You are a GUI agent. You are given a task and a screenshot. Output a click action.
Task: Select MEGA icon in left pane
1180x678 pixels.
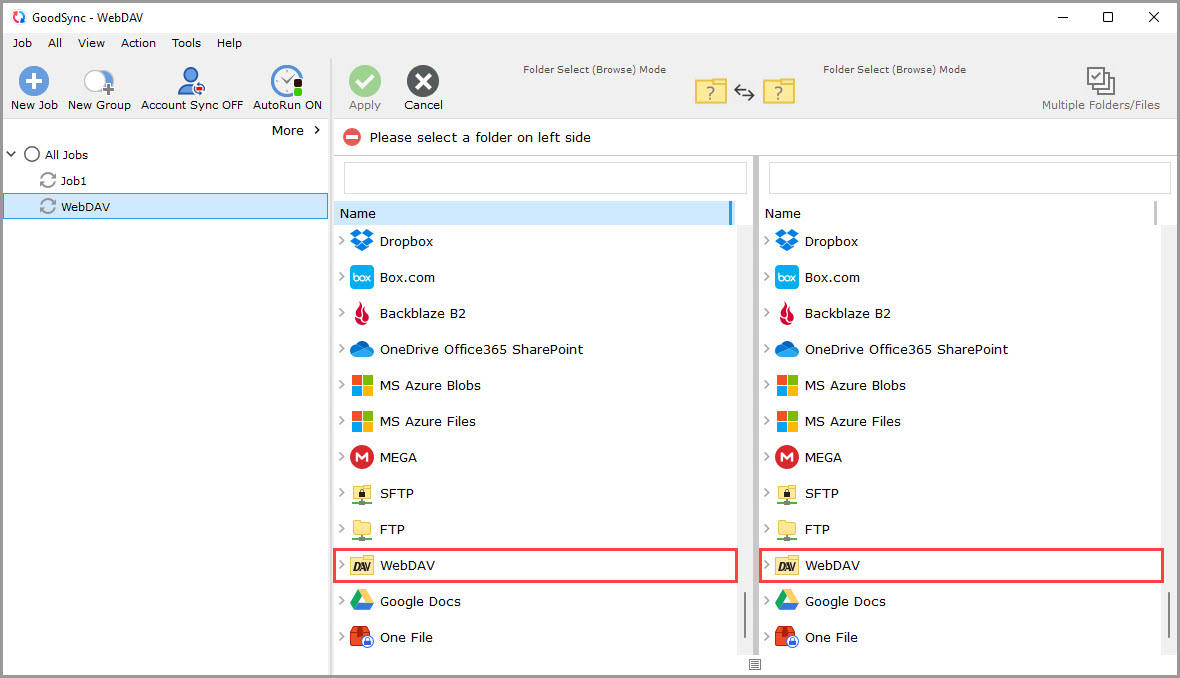(362, 457)
